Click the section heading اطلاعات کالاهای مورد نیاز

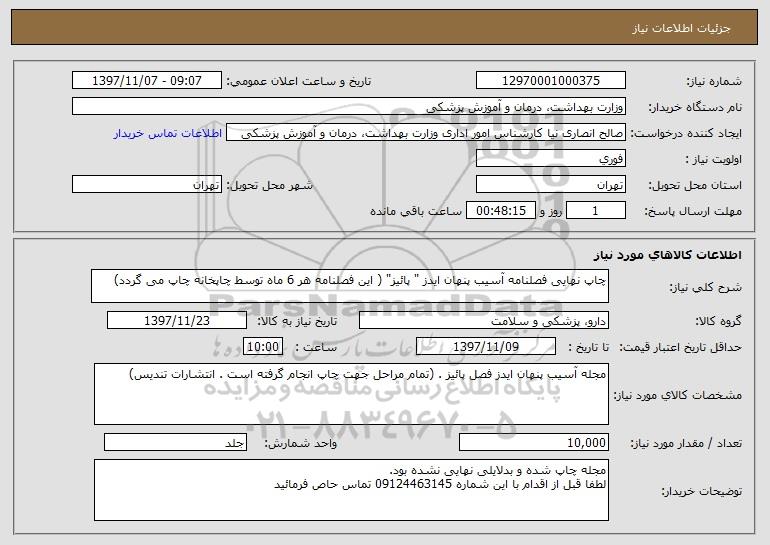point(667,255)
